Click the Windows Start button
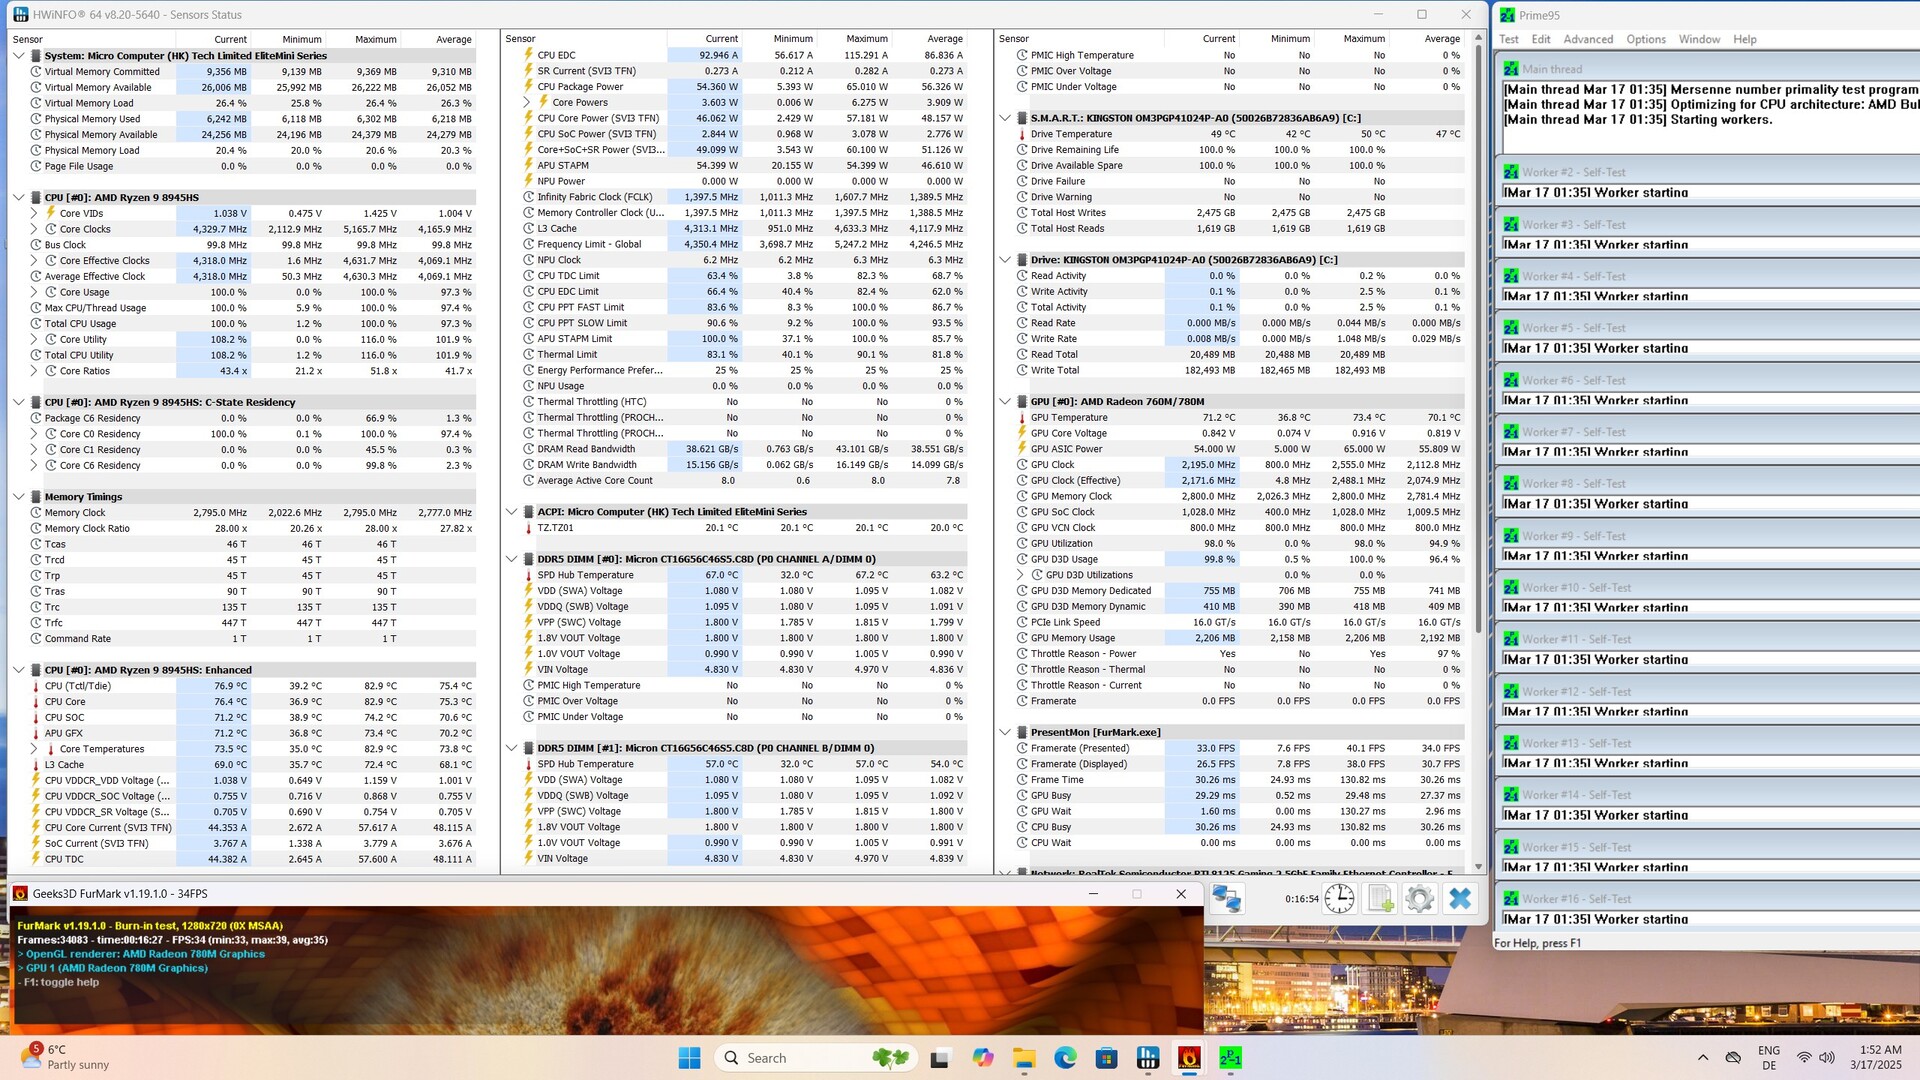The image size is (1920, 1080). coord(689,1058)
